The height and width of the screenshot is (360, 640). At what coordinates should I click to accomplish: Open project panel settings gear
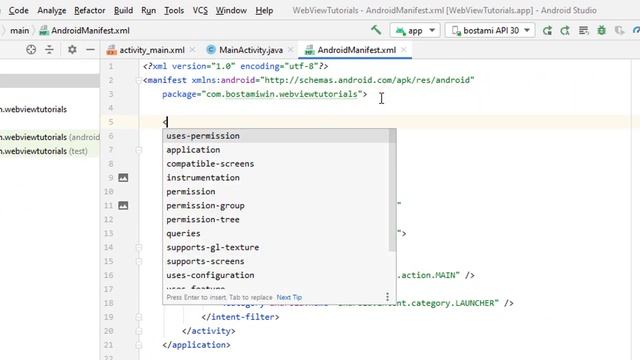(72, 50)
